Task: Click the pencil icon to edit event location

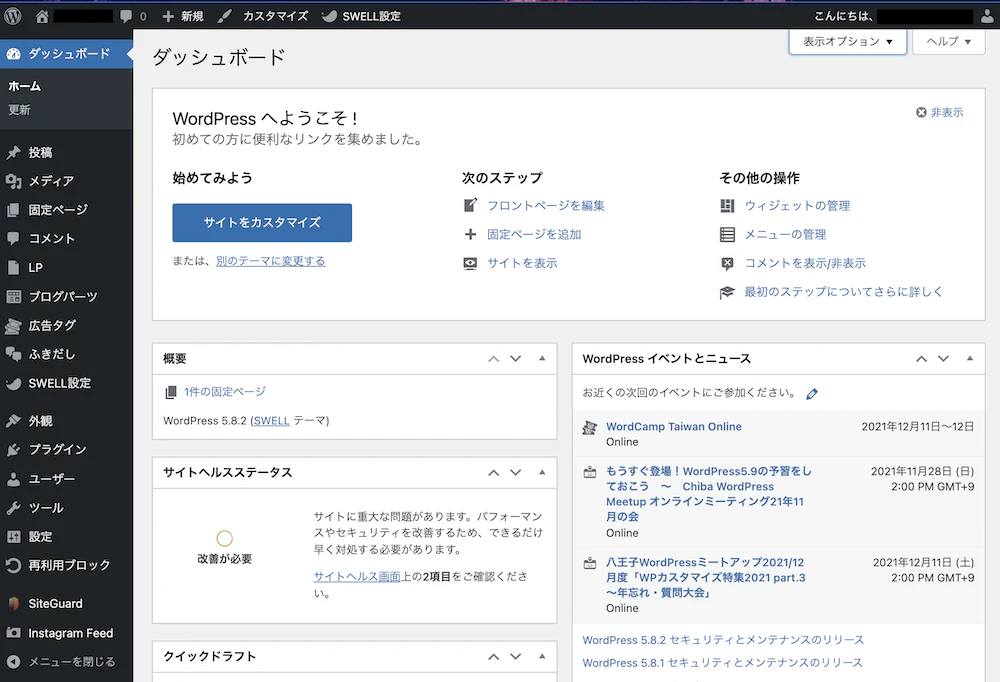Action: click(812, 394)
